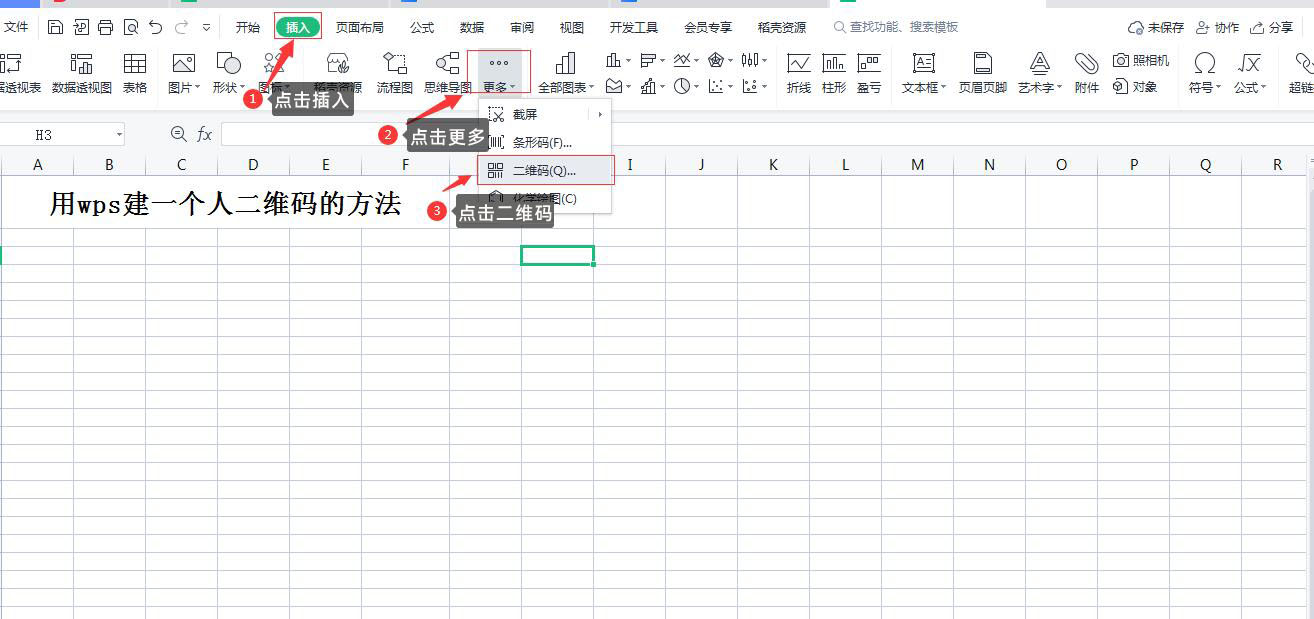Click the 未保存 cloud status button
Image resolution: width=1314 pixels, height=619 pixels.
(x=1155, y=28)
